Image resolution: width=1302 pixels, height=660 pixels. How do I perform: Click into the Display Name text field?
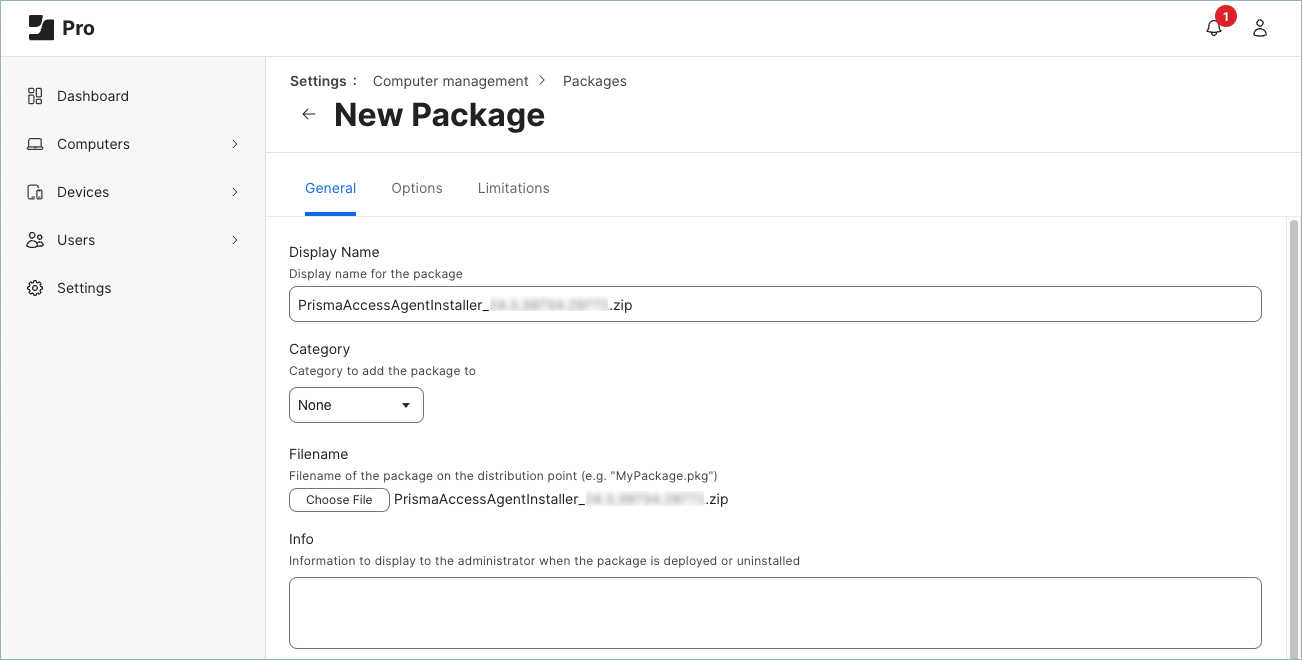(775, 305)
